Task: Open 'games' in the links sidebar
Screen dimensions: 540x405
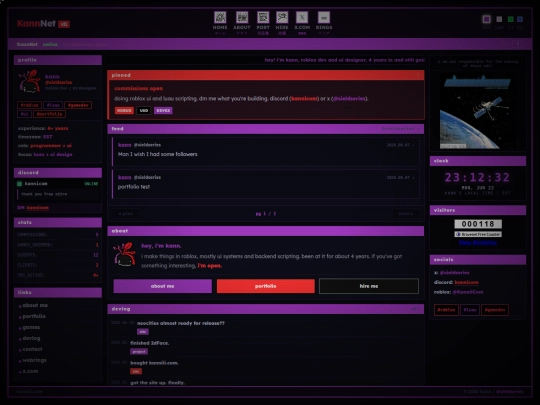Action: [31, 327]
